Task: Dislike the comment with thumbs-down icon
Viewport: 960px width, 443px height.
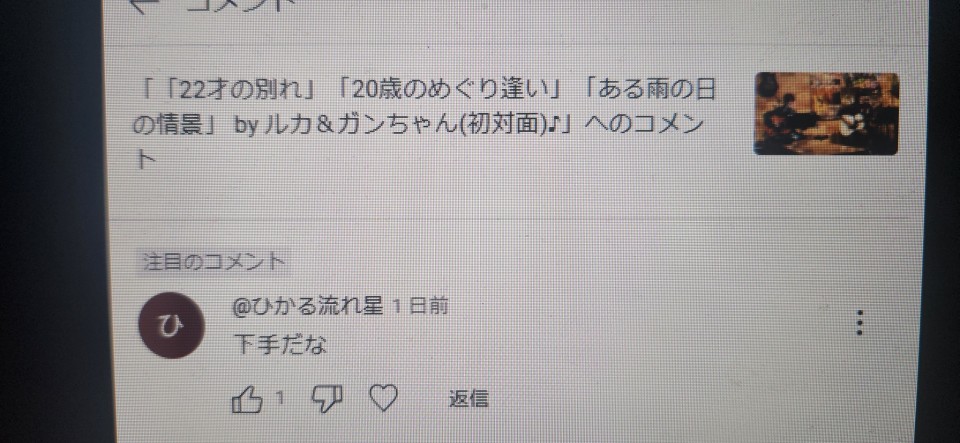Action: pyautogui.click(x=327, y=399)
